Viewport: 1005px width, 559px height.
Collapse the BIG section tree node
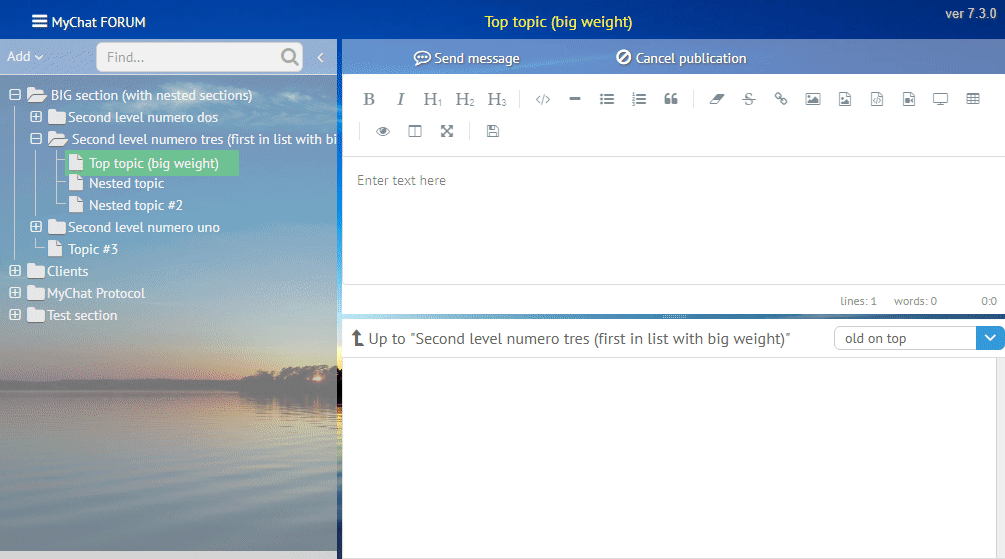tap(15, 95)
